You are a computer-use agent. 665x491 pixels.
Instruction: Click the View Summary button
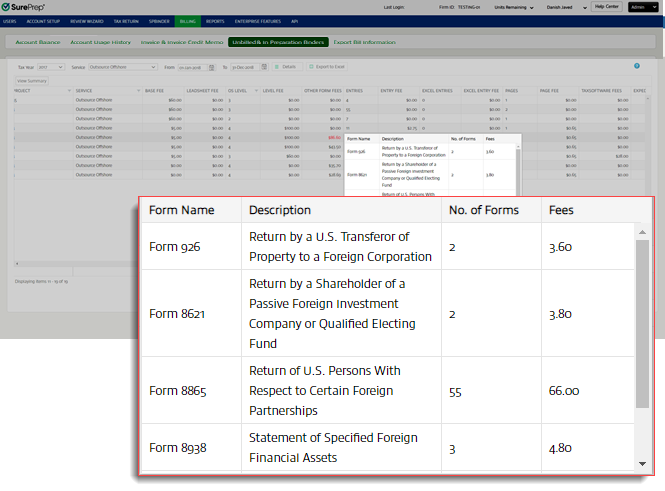(31, 79)
